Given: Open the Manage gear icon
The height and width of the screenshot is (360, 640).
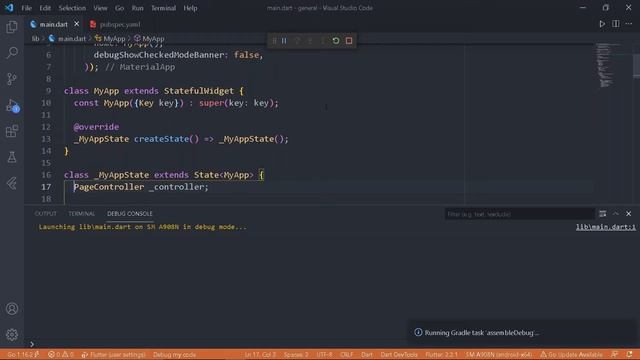Looking at the screenshot, I should click(12, 335).
